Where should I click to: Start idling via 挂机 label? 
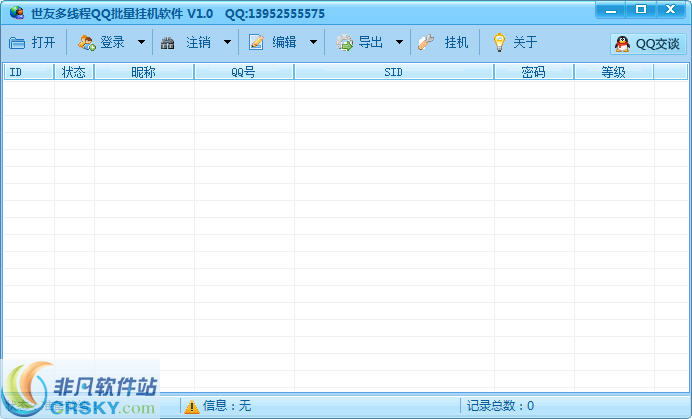tap(456, 42)
